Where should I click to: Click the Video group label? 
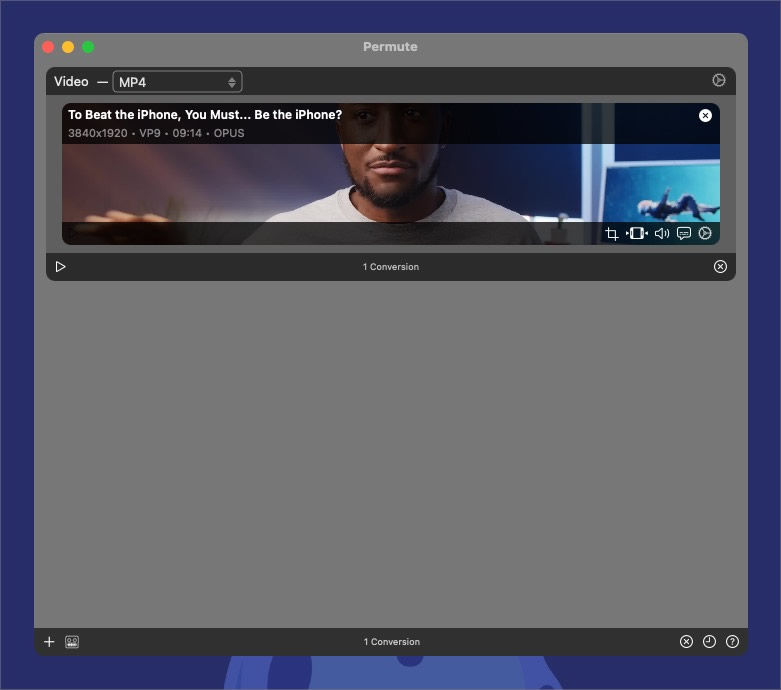[71, 81]
